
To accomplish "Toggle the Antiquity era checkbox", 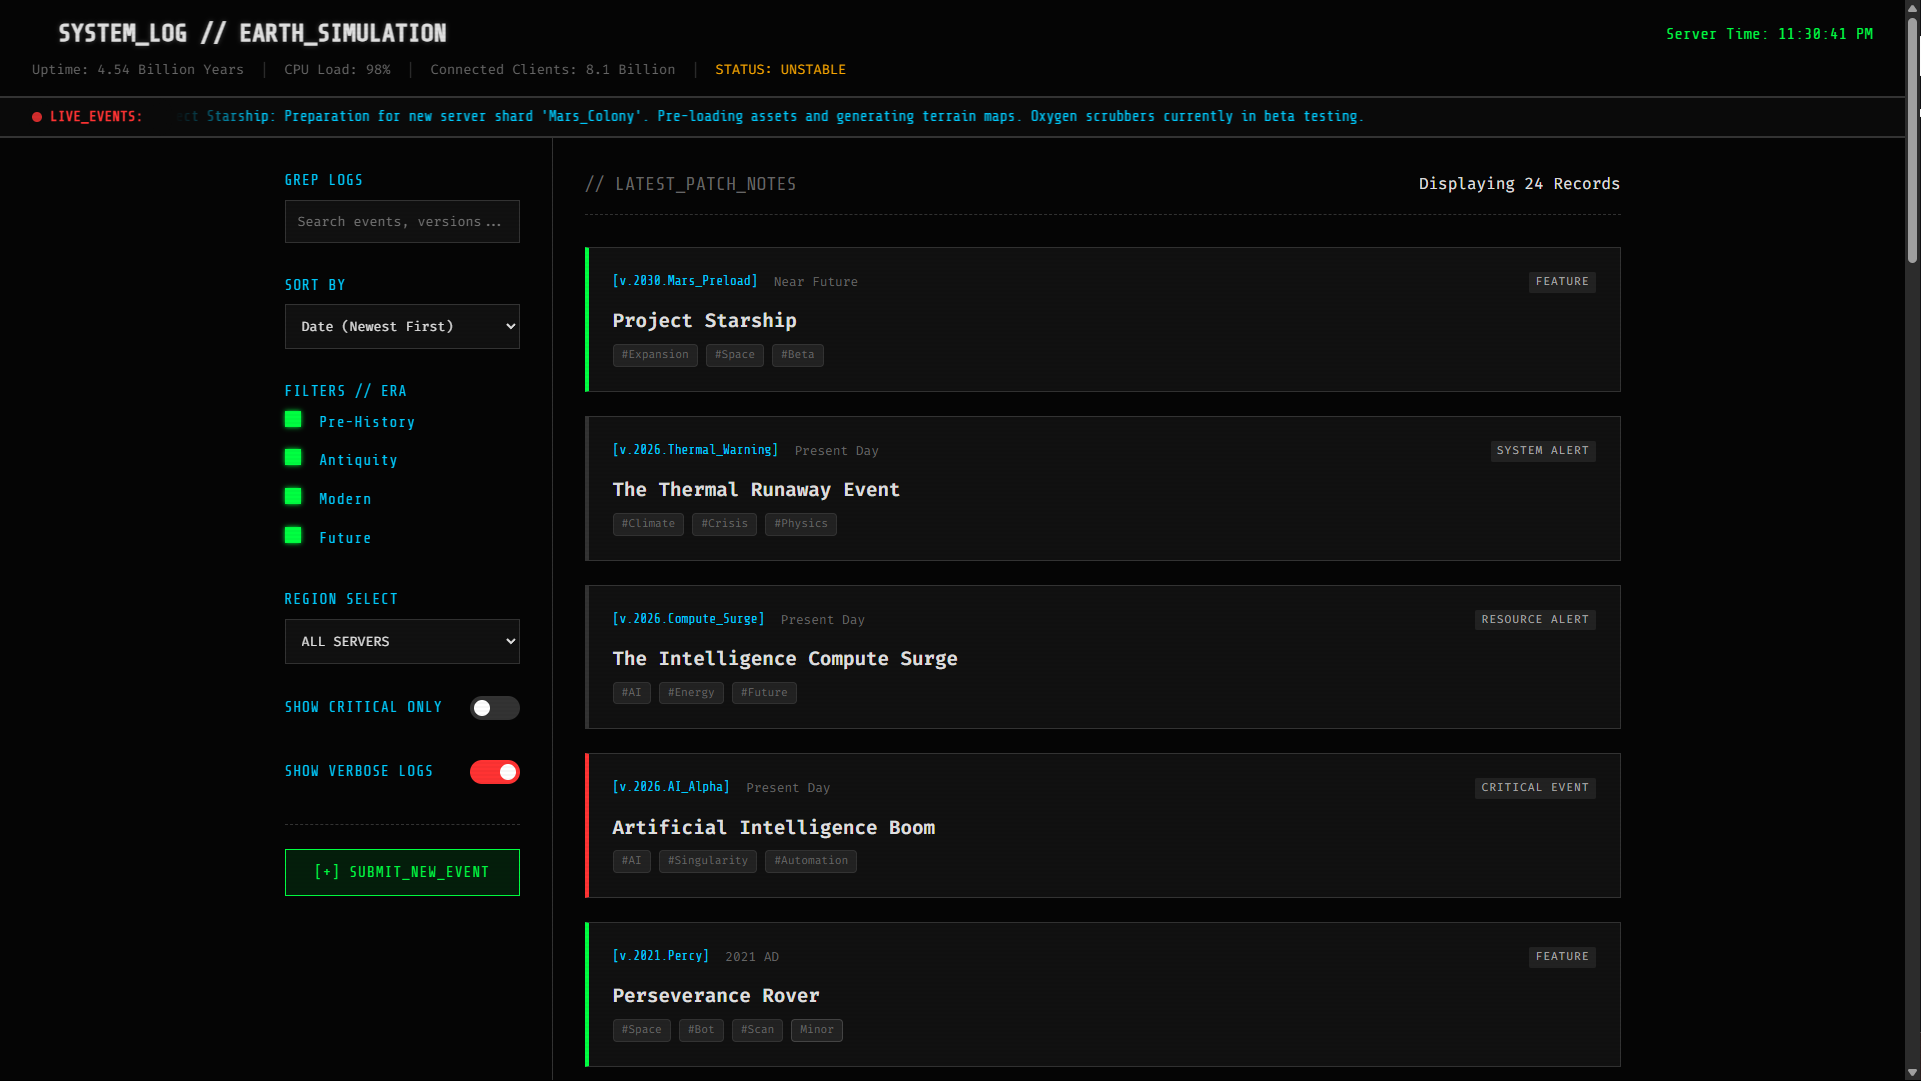I will (293, 458).
